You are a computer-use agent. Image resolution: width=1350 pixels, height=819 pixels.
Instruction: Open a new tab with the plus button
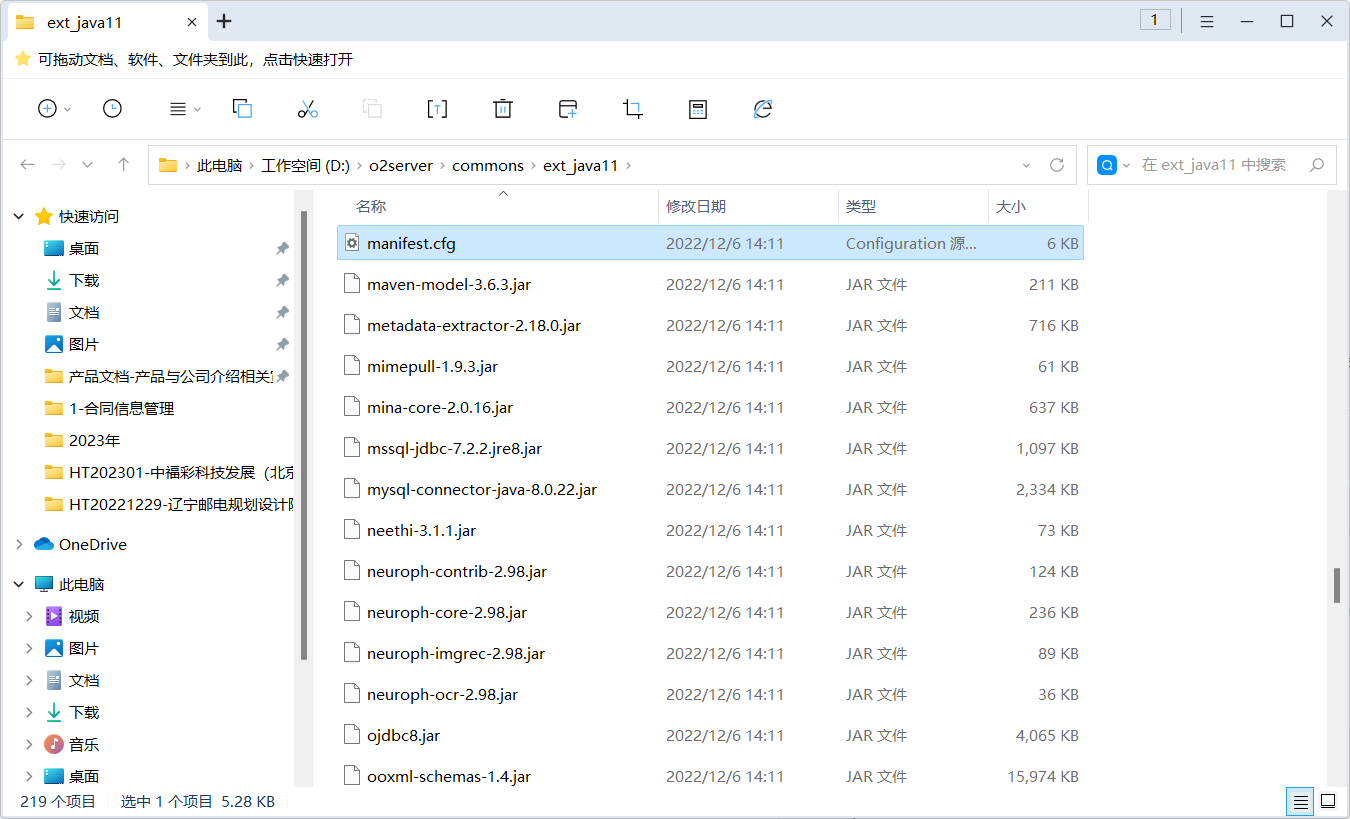tap(224, 21)
